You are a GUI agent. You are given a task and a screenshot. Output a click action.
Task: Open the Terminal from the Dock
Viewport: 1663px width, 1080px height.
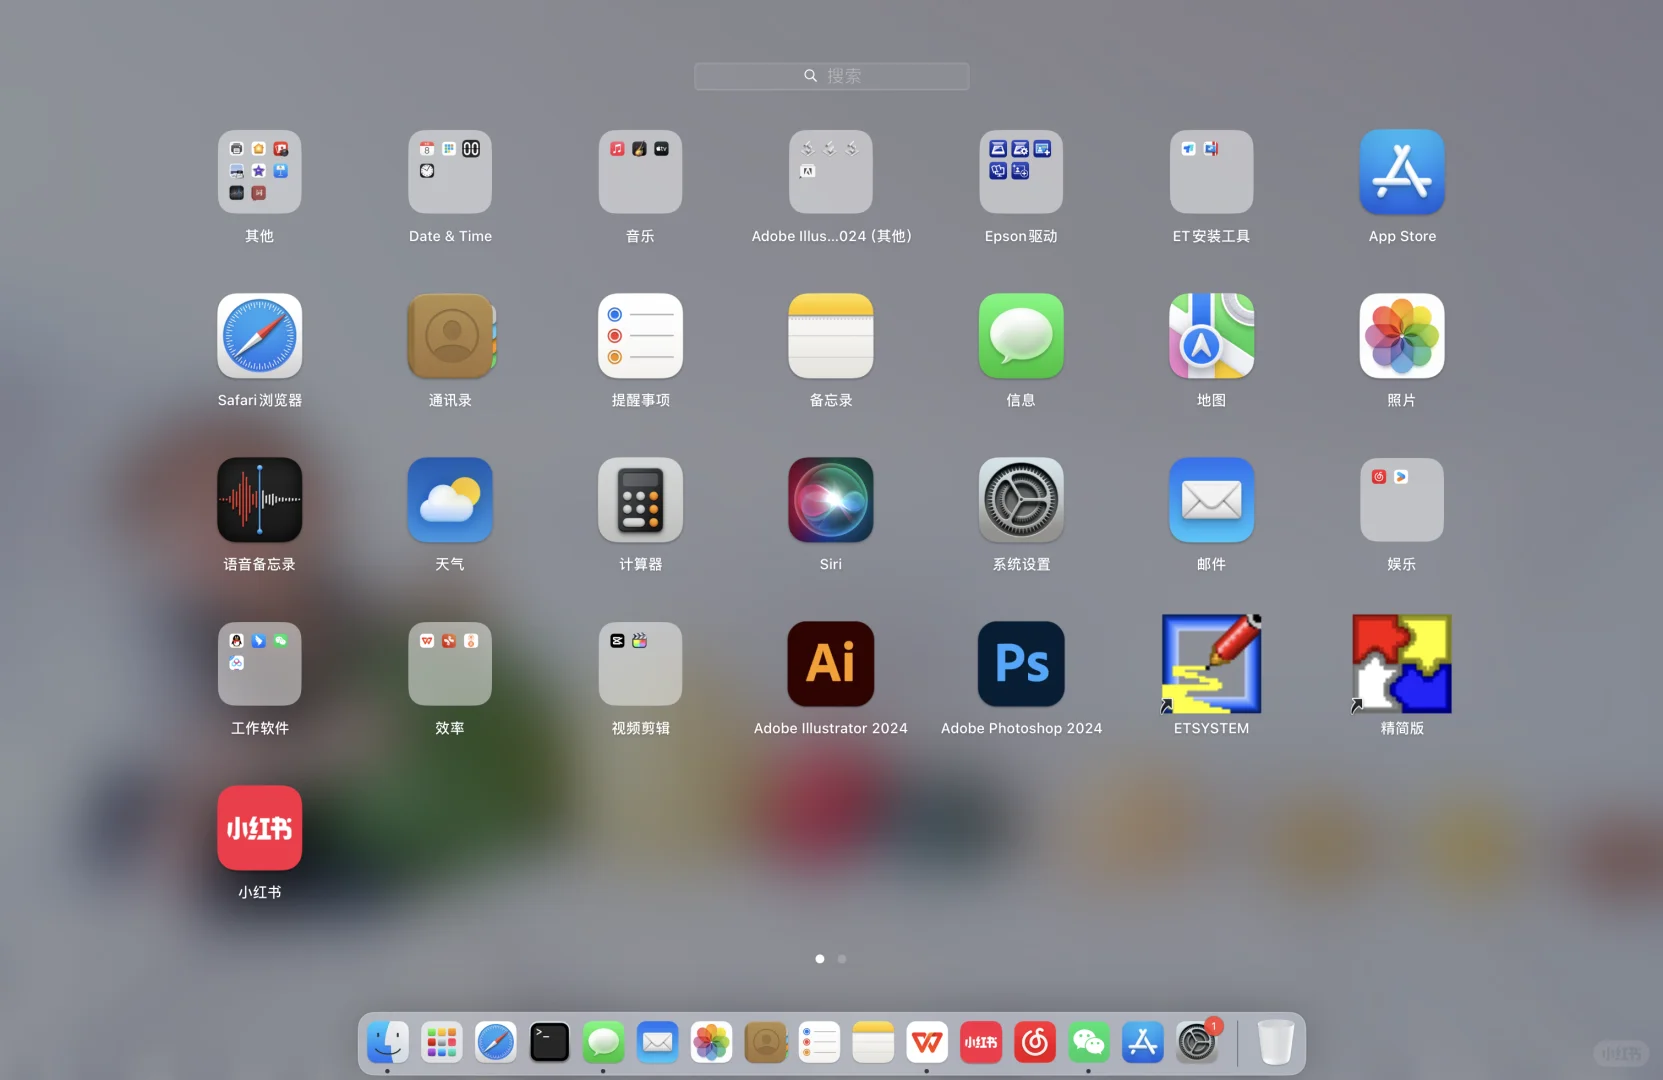click(x=549, y=1042)
